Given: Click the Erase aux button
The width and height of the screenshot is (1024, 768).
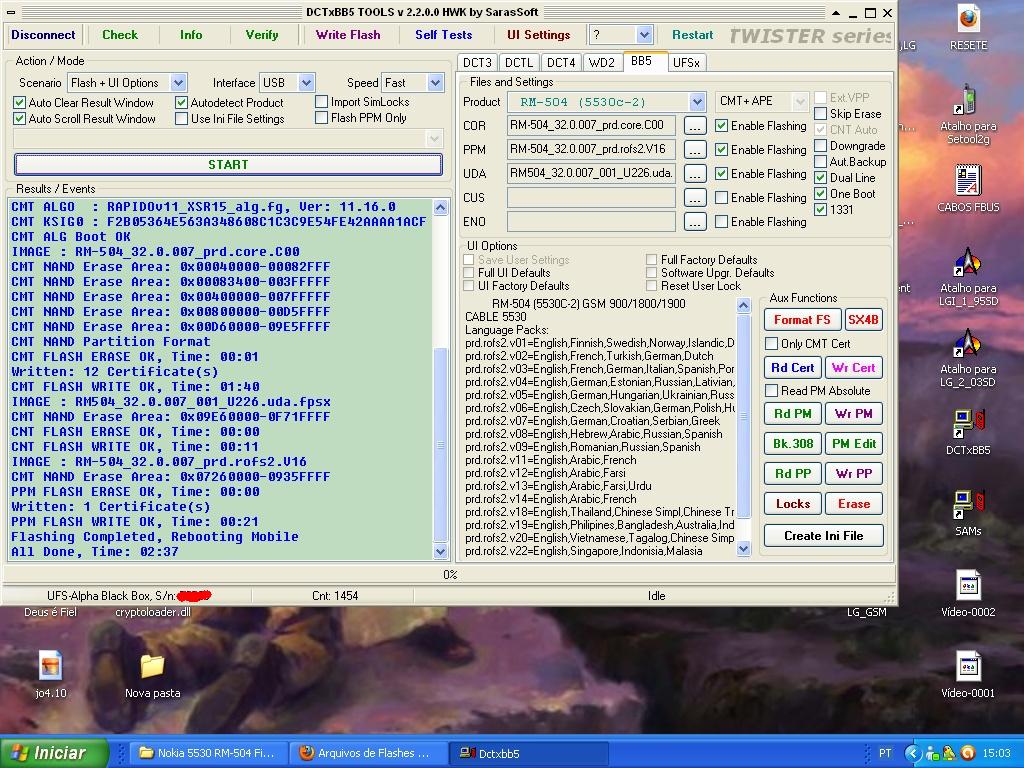Looking at the screenshot, I should pyautogui.click(x=854, y=504).
